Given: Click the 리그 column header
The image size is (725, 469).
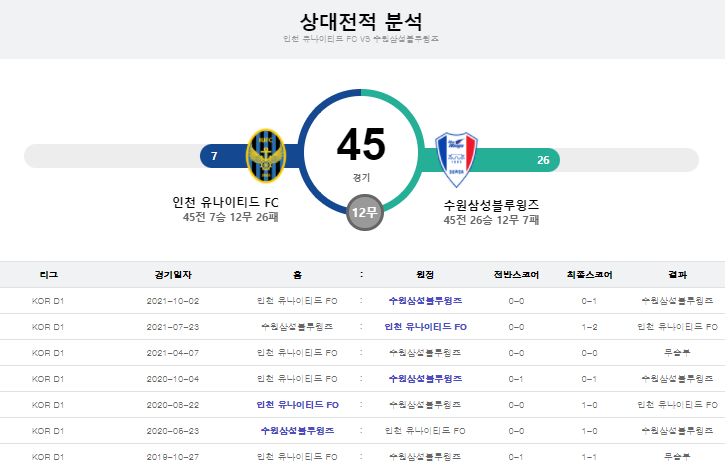Looking at the screenshot, I should tap(49, 275).
